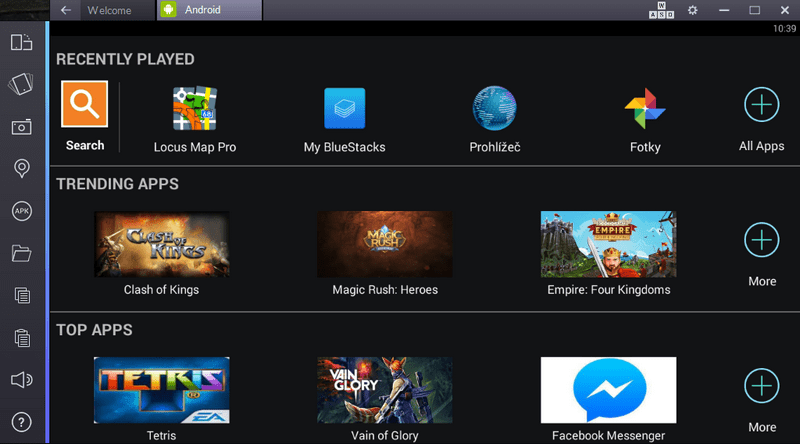
Task: Click the Vain of Glory caption
Action: (385, 436)
